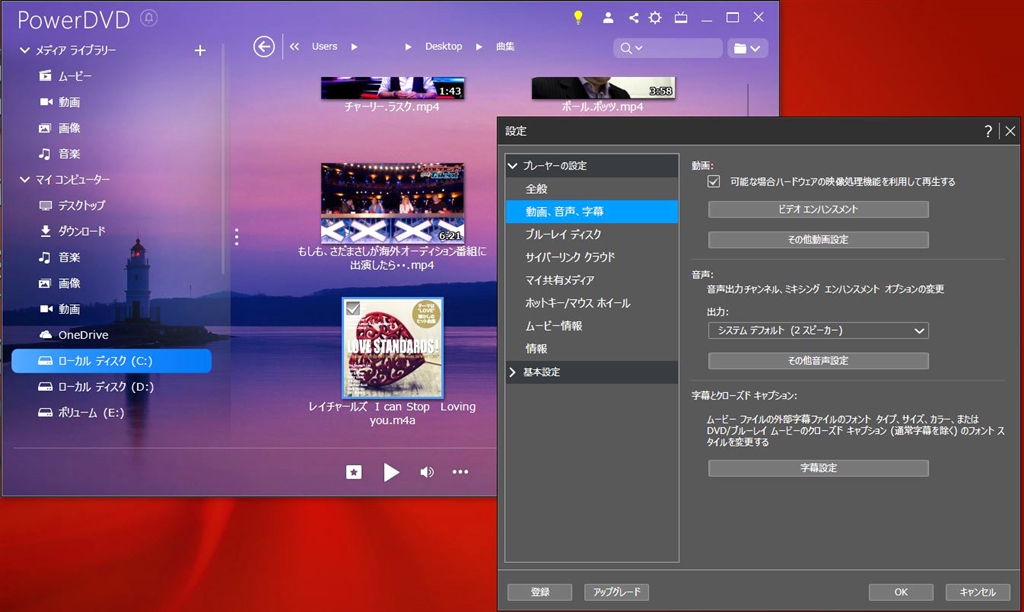Open the user account icon

pos(608,18)
